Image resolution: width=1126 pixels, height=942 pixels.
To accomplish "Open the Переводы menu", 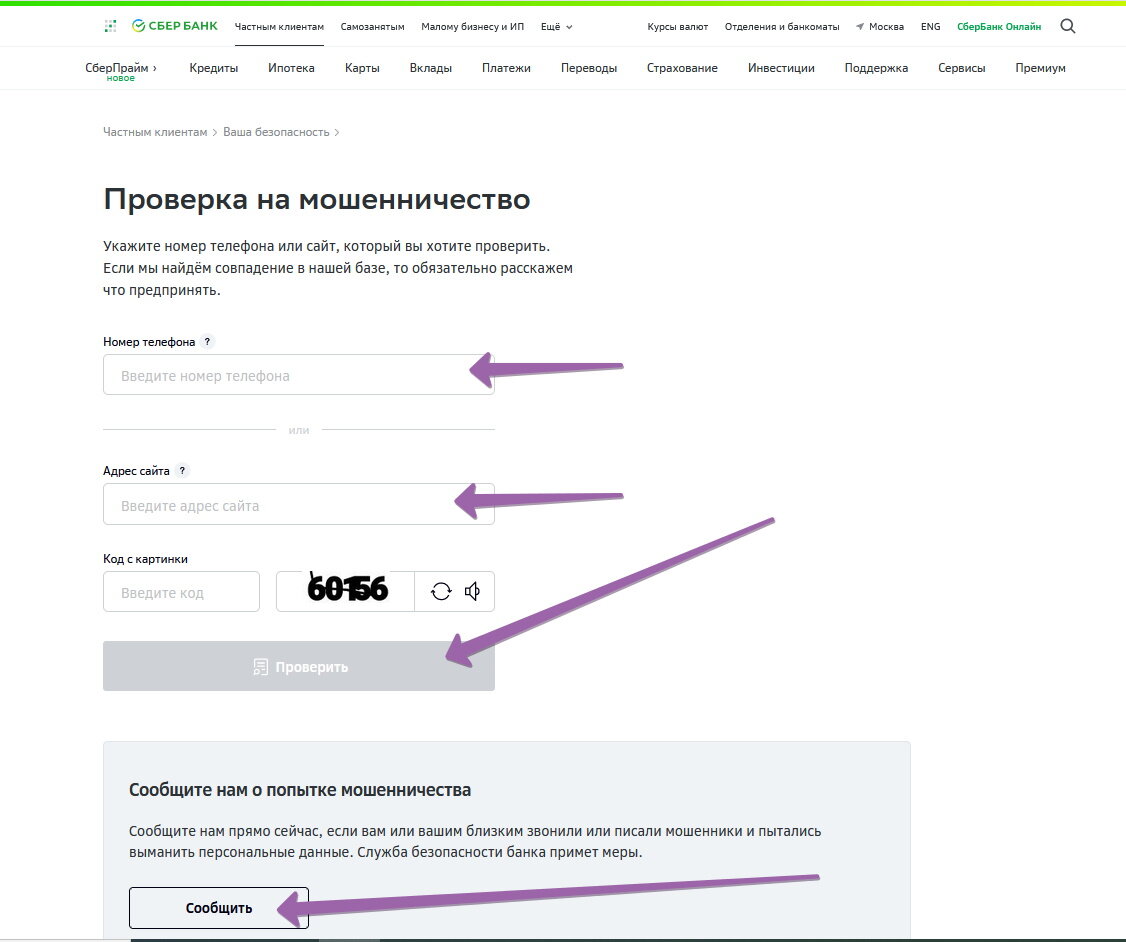I will tap(589, 68).
